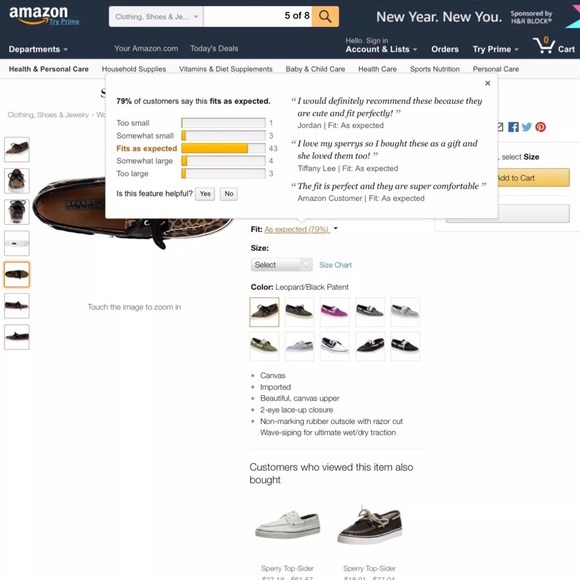Screen dimensions: 580x580
Task: Open Clothing, Shoes & Jewelry search category dropdown
Action: pos(156,17)
